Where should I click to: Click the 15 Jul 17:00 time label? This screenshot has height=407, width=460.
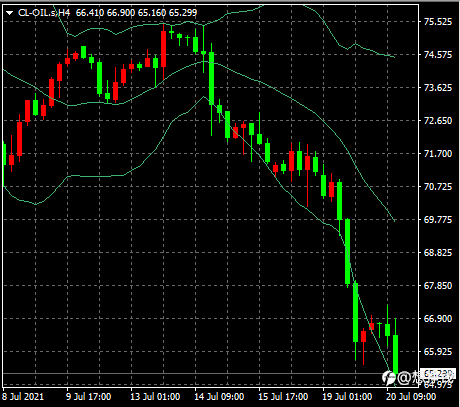click(x=283, y=397)
